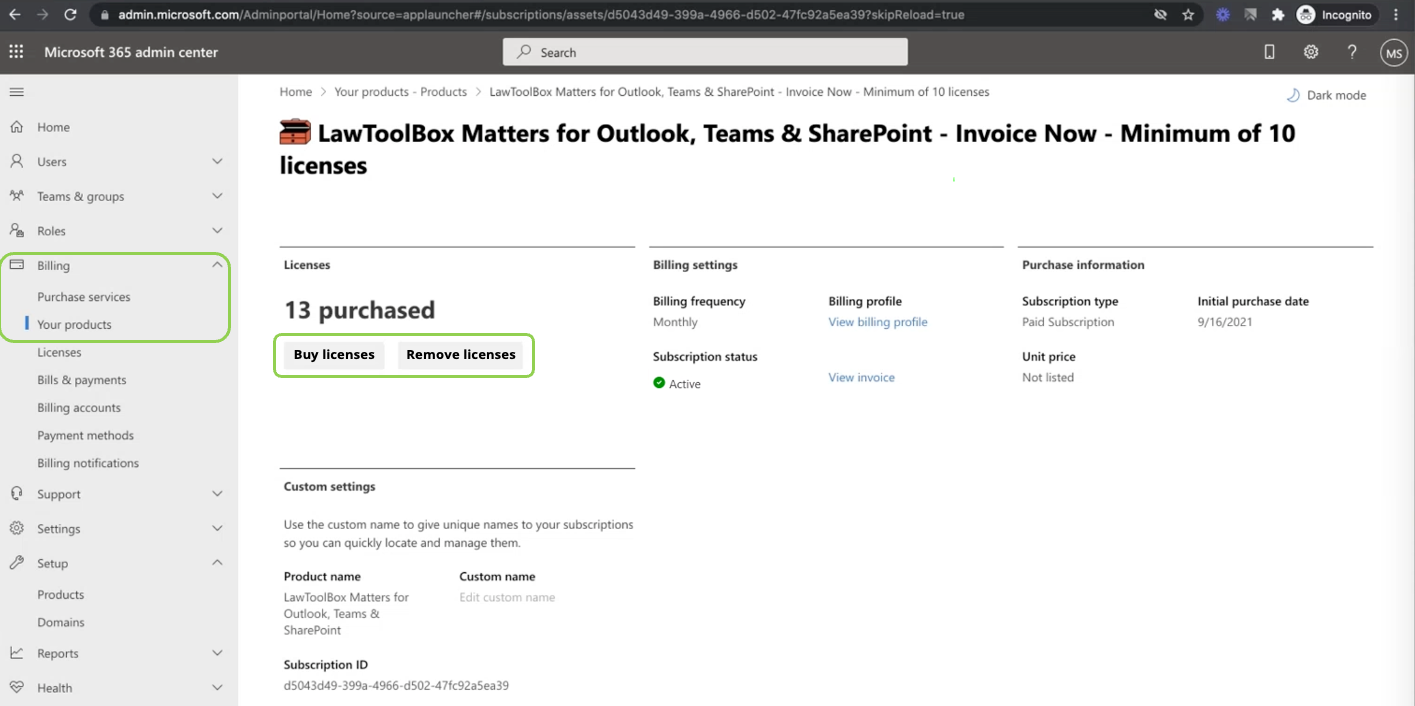The width and height of the screenshot is (1415, 706).
Task: Click the tracking-blocked eye icon in address bar
Action: 1160,15
